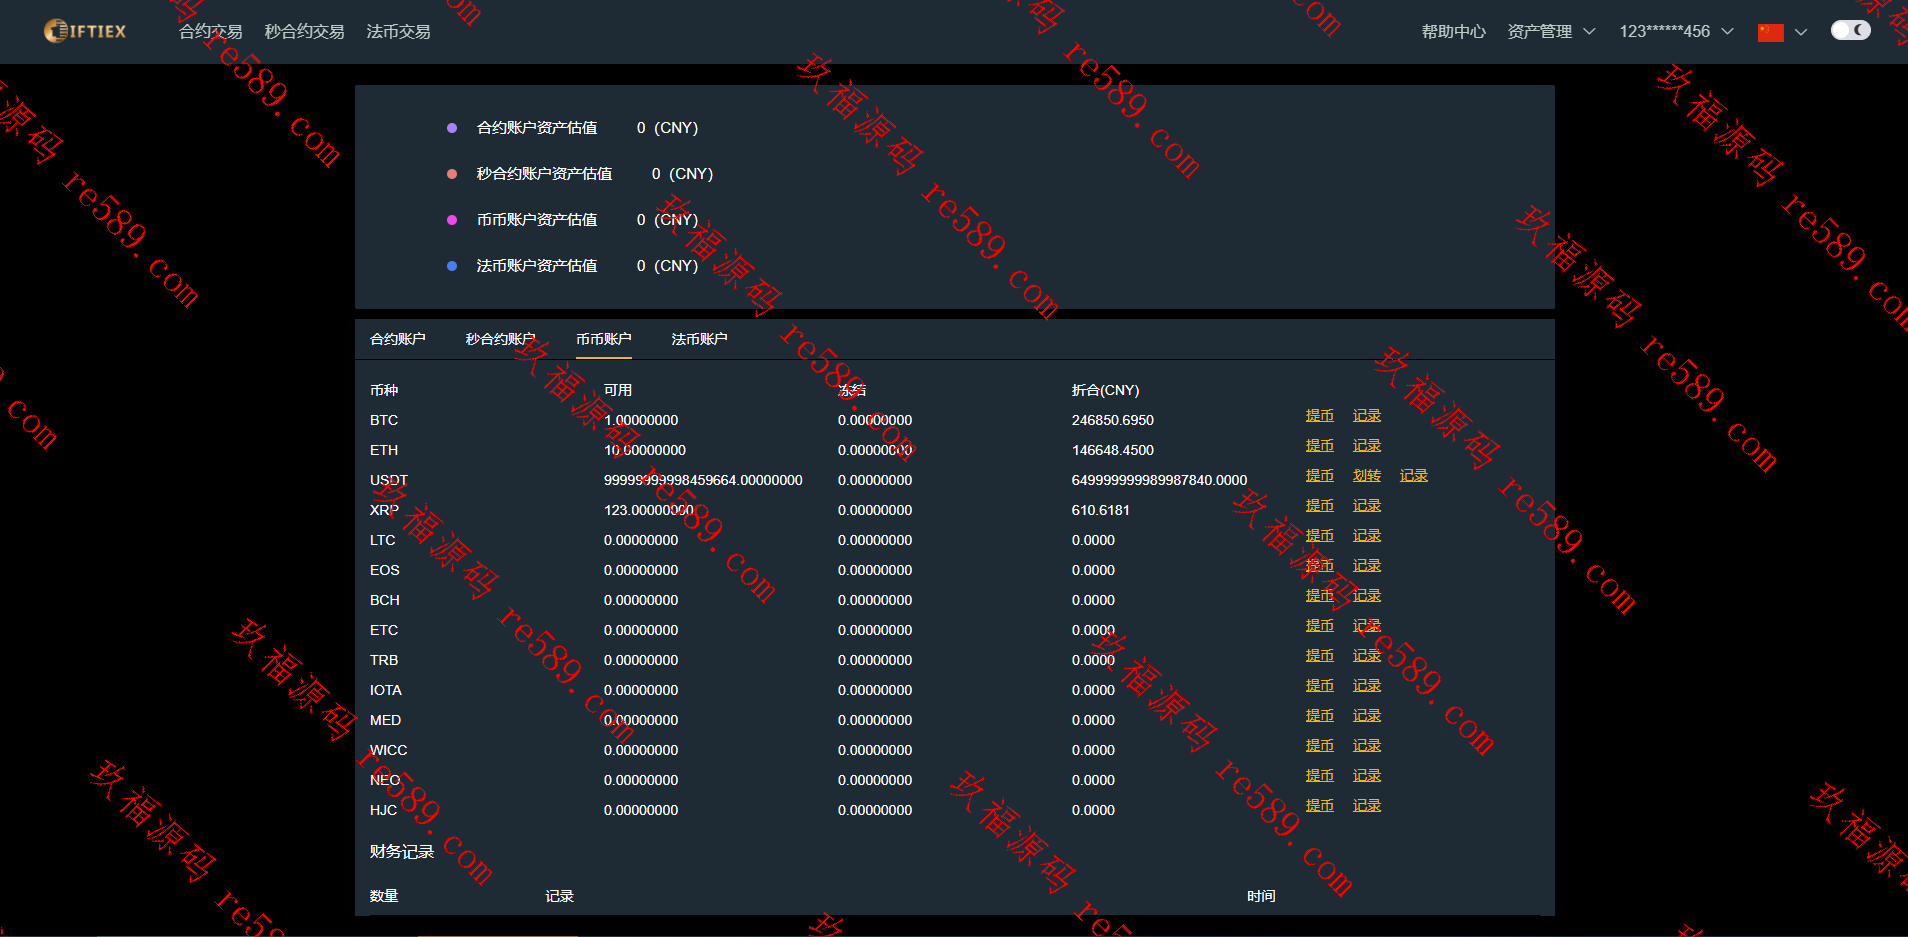This screenshot has width=1908, height=937.
Task: Click 记录 for USDT row
Action: (1414, 475)
